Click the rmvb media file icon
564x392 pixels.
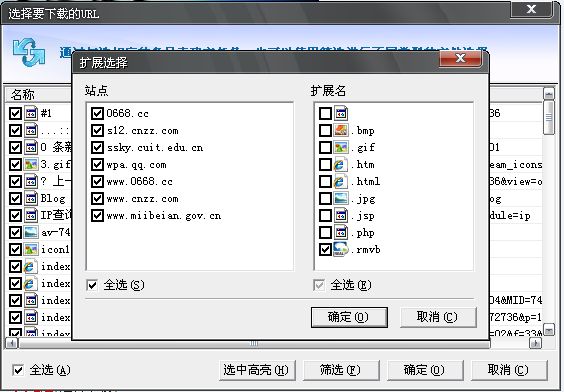(341, 249)
